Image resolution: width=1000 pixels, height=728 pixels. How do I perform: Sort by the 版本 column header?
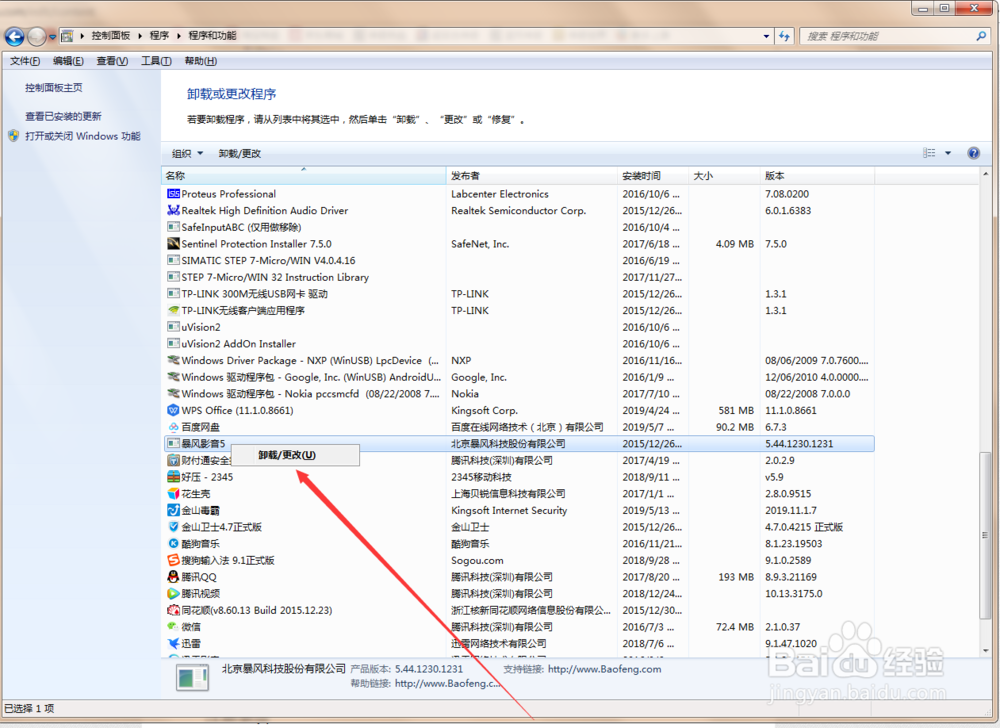pos(817,176)
